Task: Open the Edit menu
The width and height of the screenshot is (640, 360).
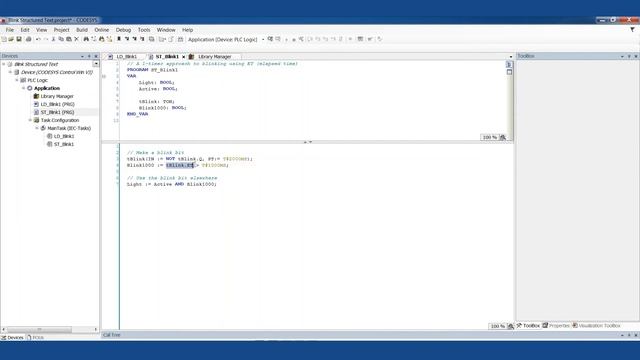Action: (x=24, y=30)
